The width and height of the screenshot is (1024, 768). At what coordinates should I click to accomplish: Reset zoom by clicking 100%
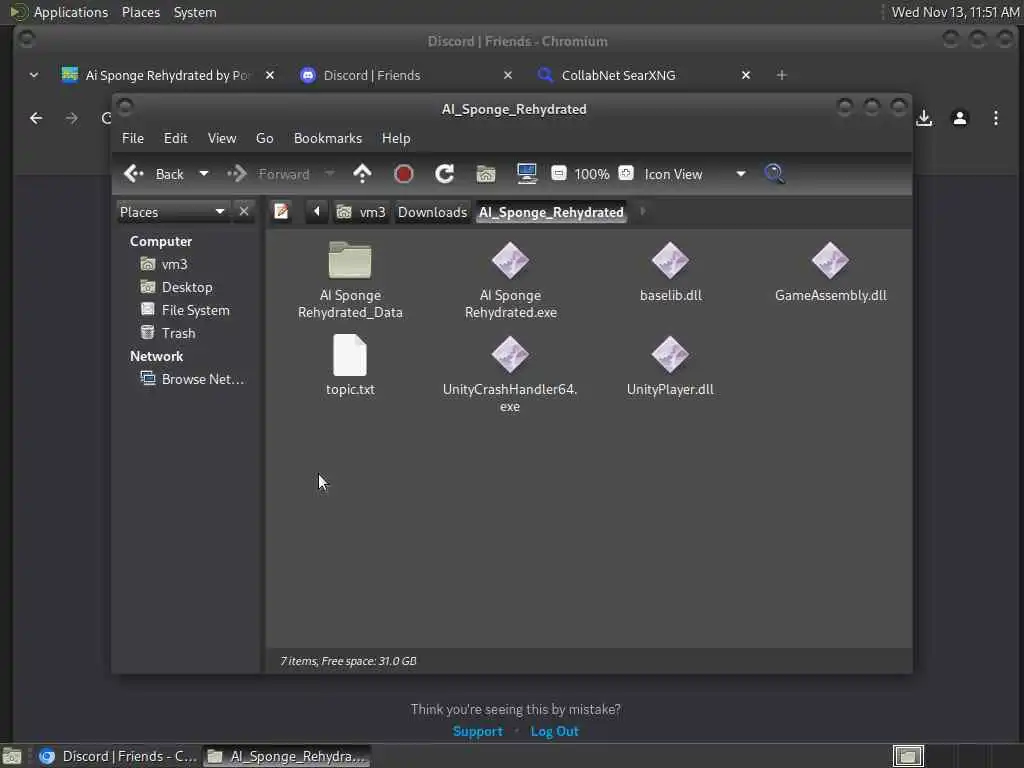point(592,174)
